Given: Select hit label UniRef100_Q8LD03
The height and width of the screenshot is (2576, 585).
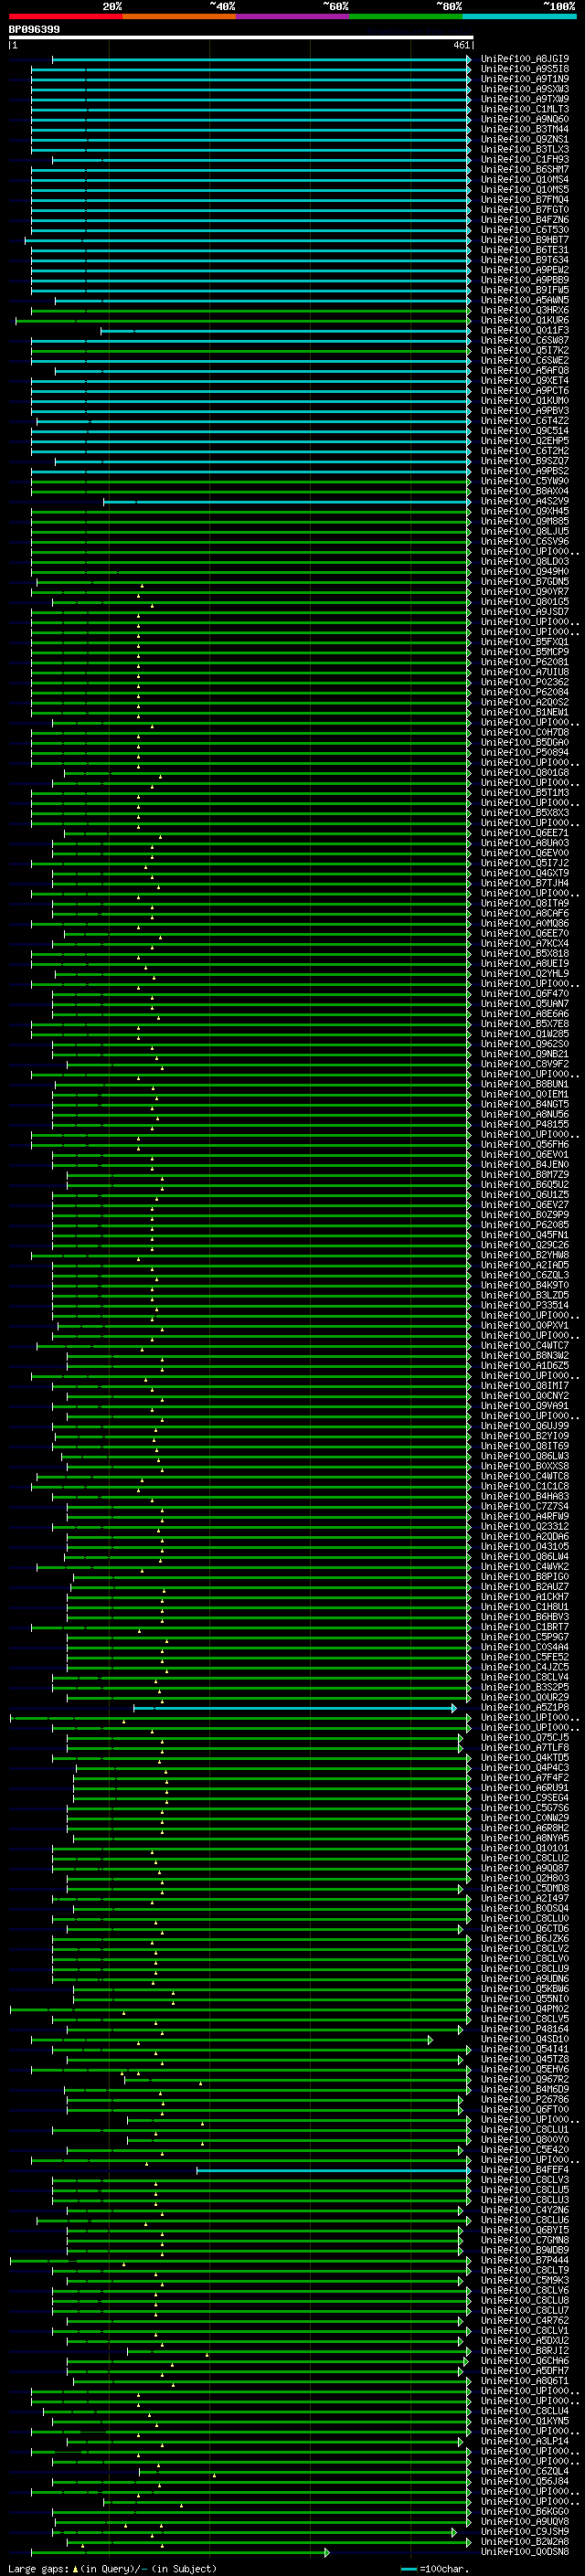Looking at the screenshot, I should click(524, 562).
